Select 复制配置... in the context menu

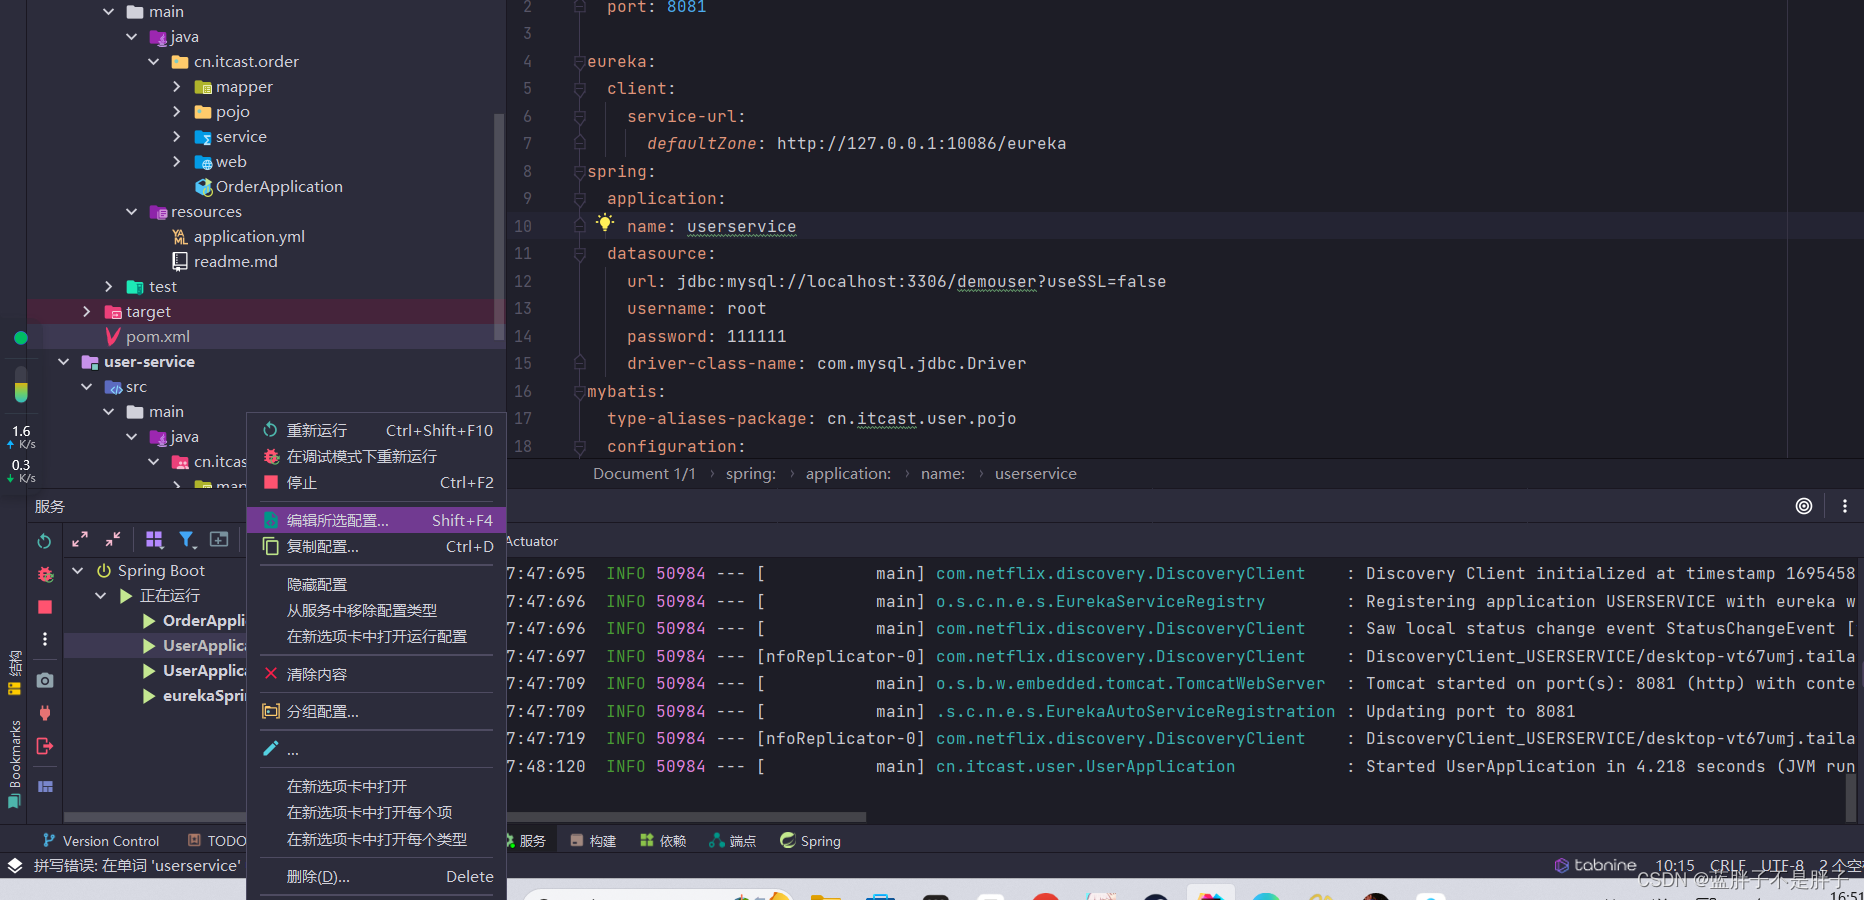pyautogui.click(x=377, y=546)
